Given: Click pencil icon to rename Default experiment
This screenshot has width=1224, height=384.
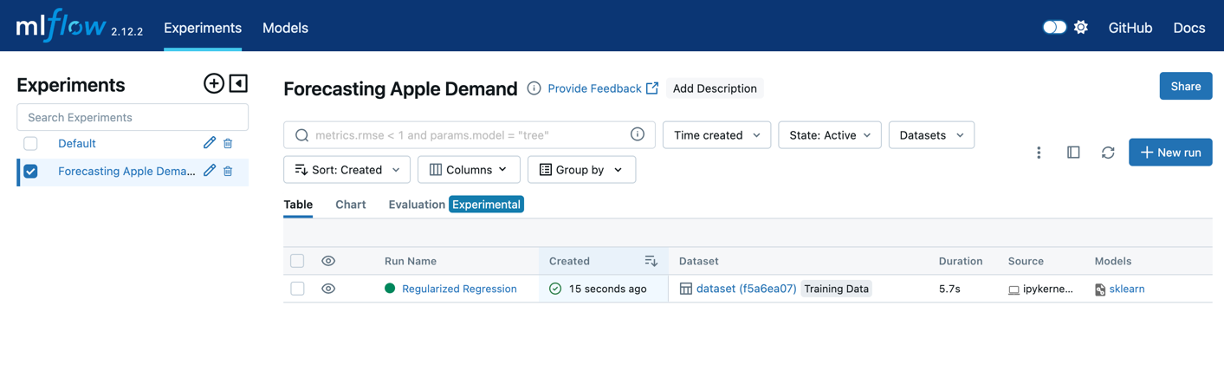Looking at the screenshot, I should [209, 143].
